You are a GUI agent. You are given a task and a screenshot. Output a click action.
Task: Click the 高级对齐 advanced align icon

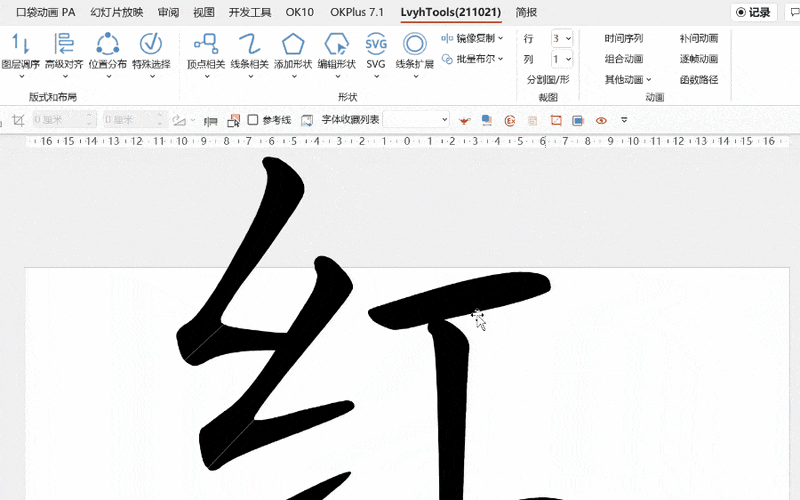coord(64,44)
